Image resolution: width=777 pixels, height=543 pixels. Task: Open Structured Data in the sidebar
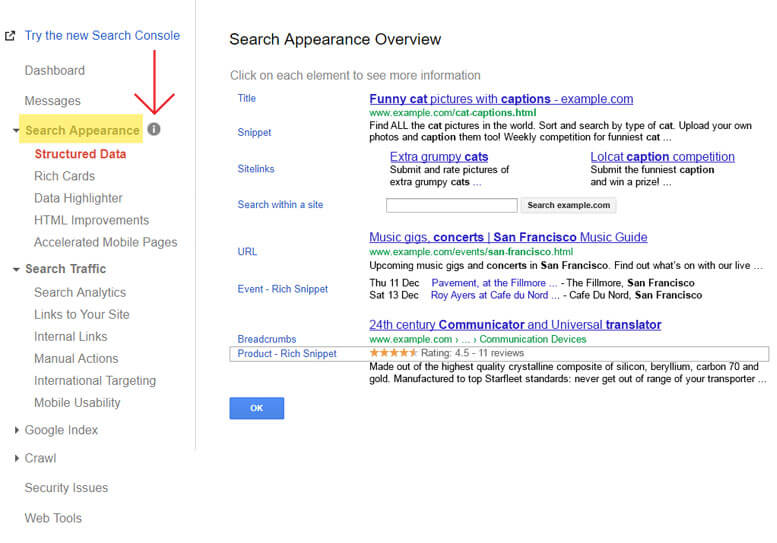[80, 154]
